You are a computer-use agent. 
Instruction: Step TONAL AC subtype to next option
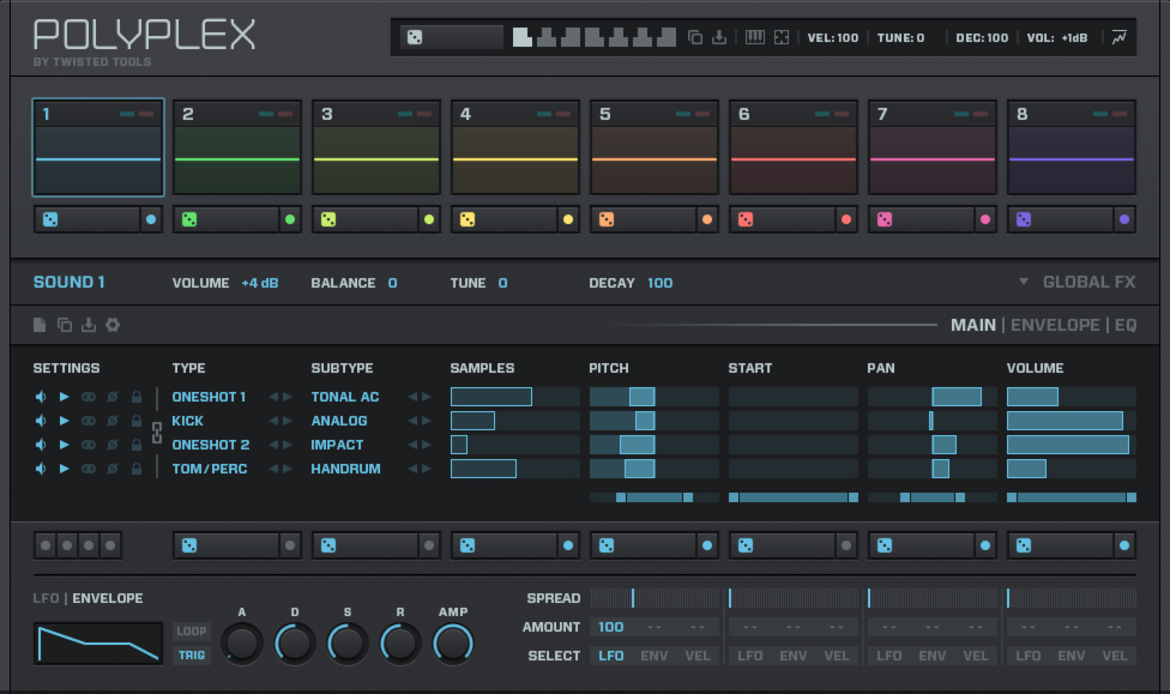tap(427, 397)
